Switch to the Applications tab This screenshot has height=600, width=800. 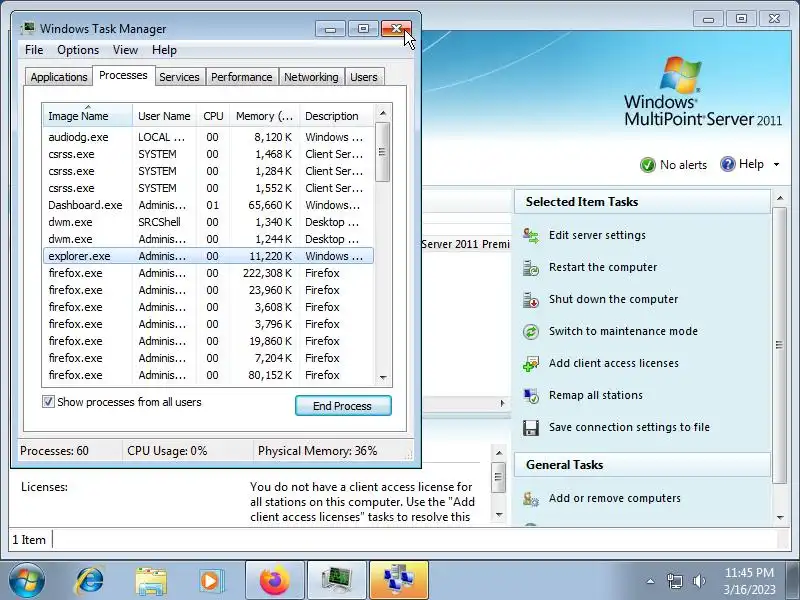tap(59, 77)
